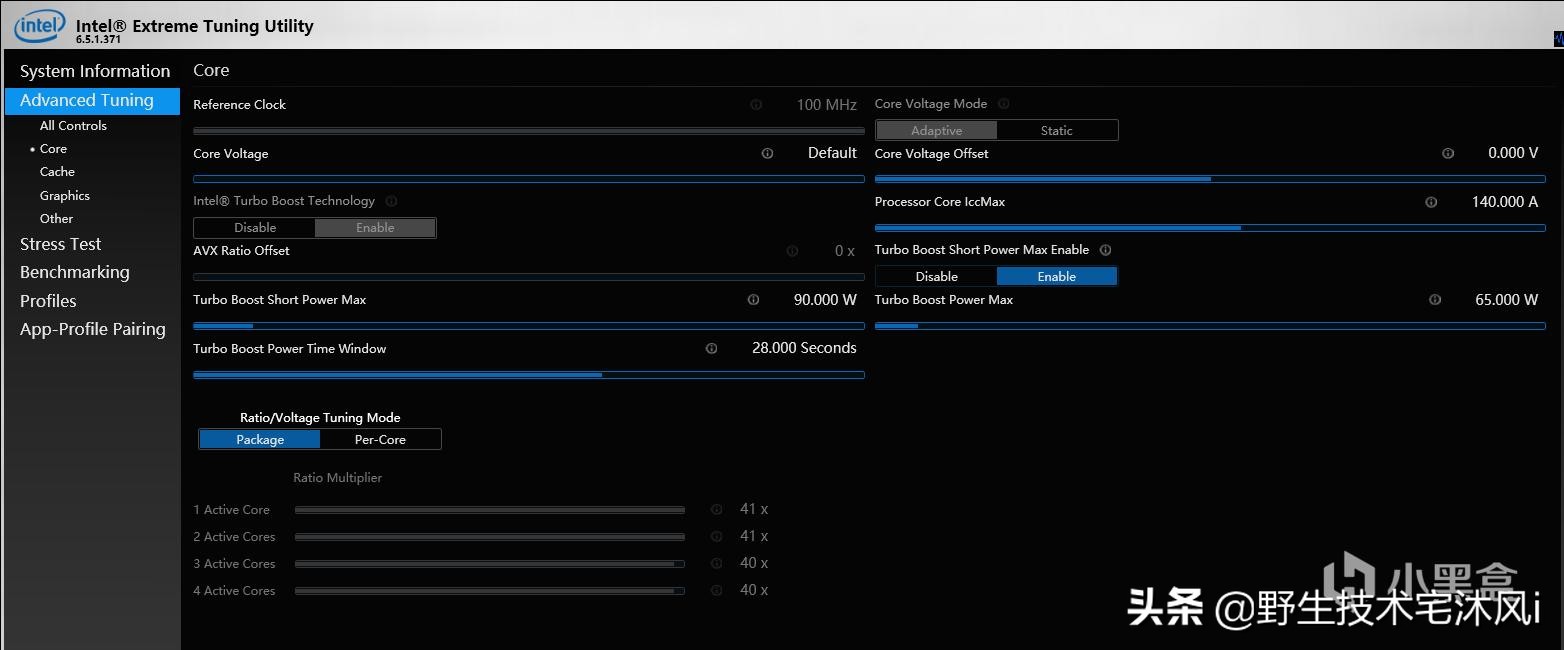The width and height of the screenshot is (1564, 650).
Task: Open the System Information section
Action: (x=95, y=71)
